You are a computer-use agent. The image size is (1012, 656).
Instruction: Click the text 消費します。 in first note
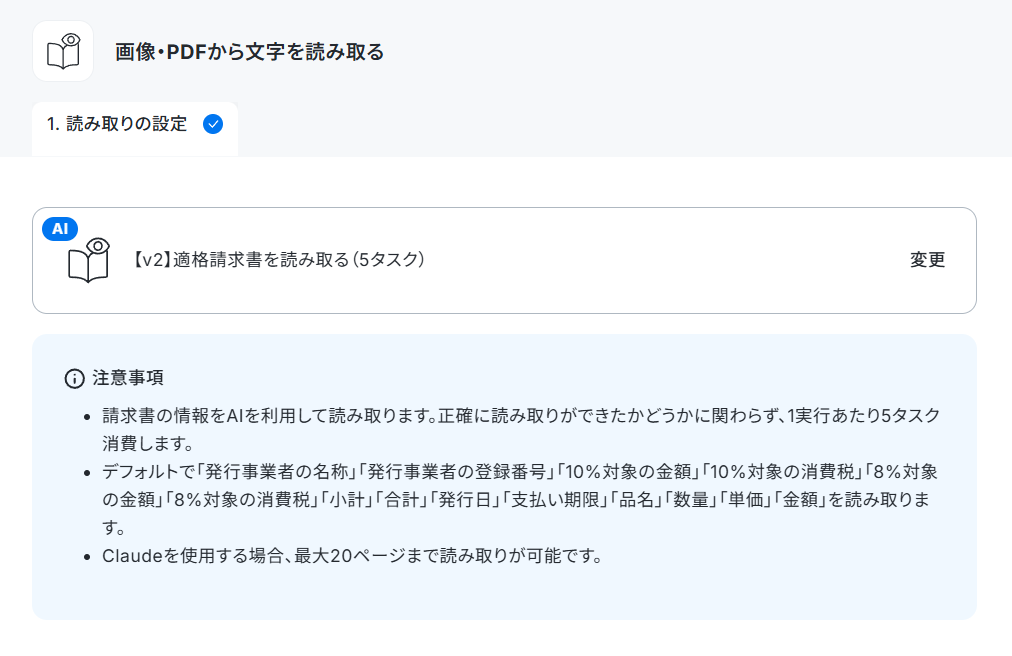(148, 444)
